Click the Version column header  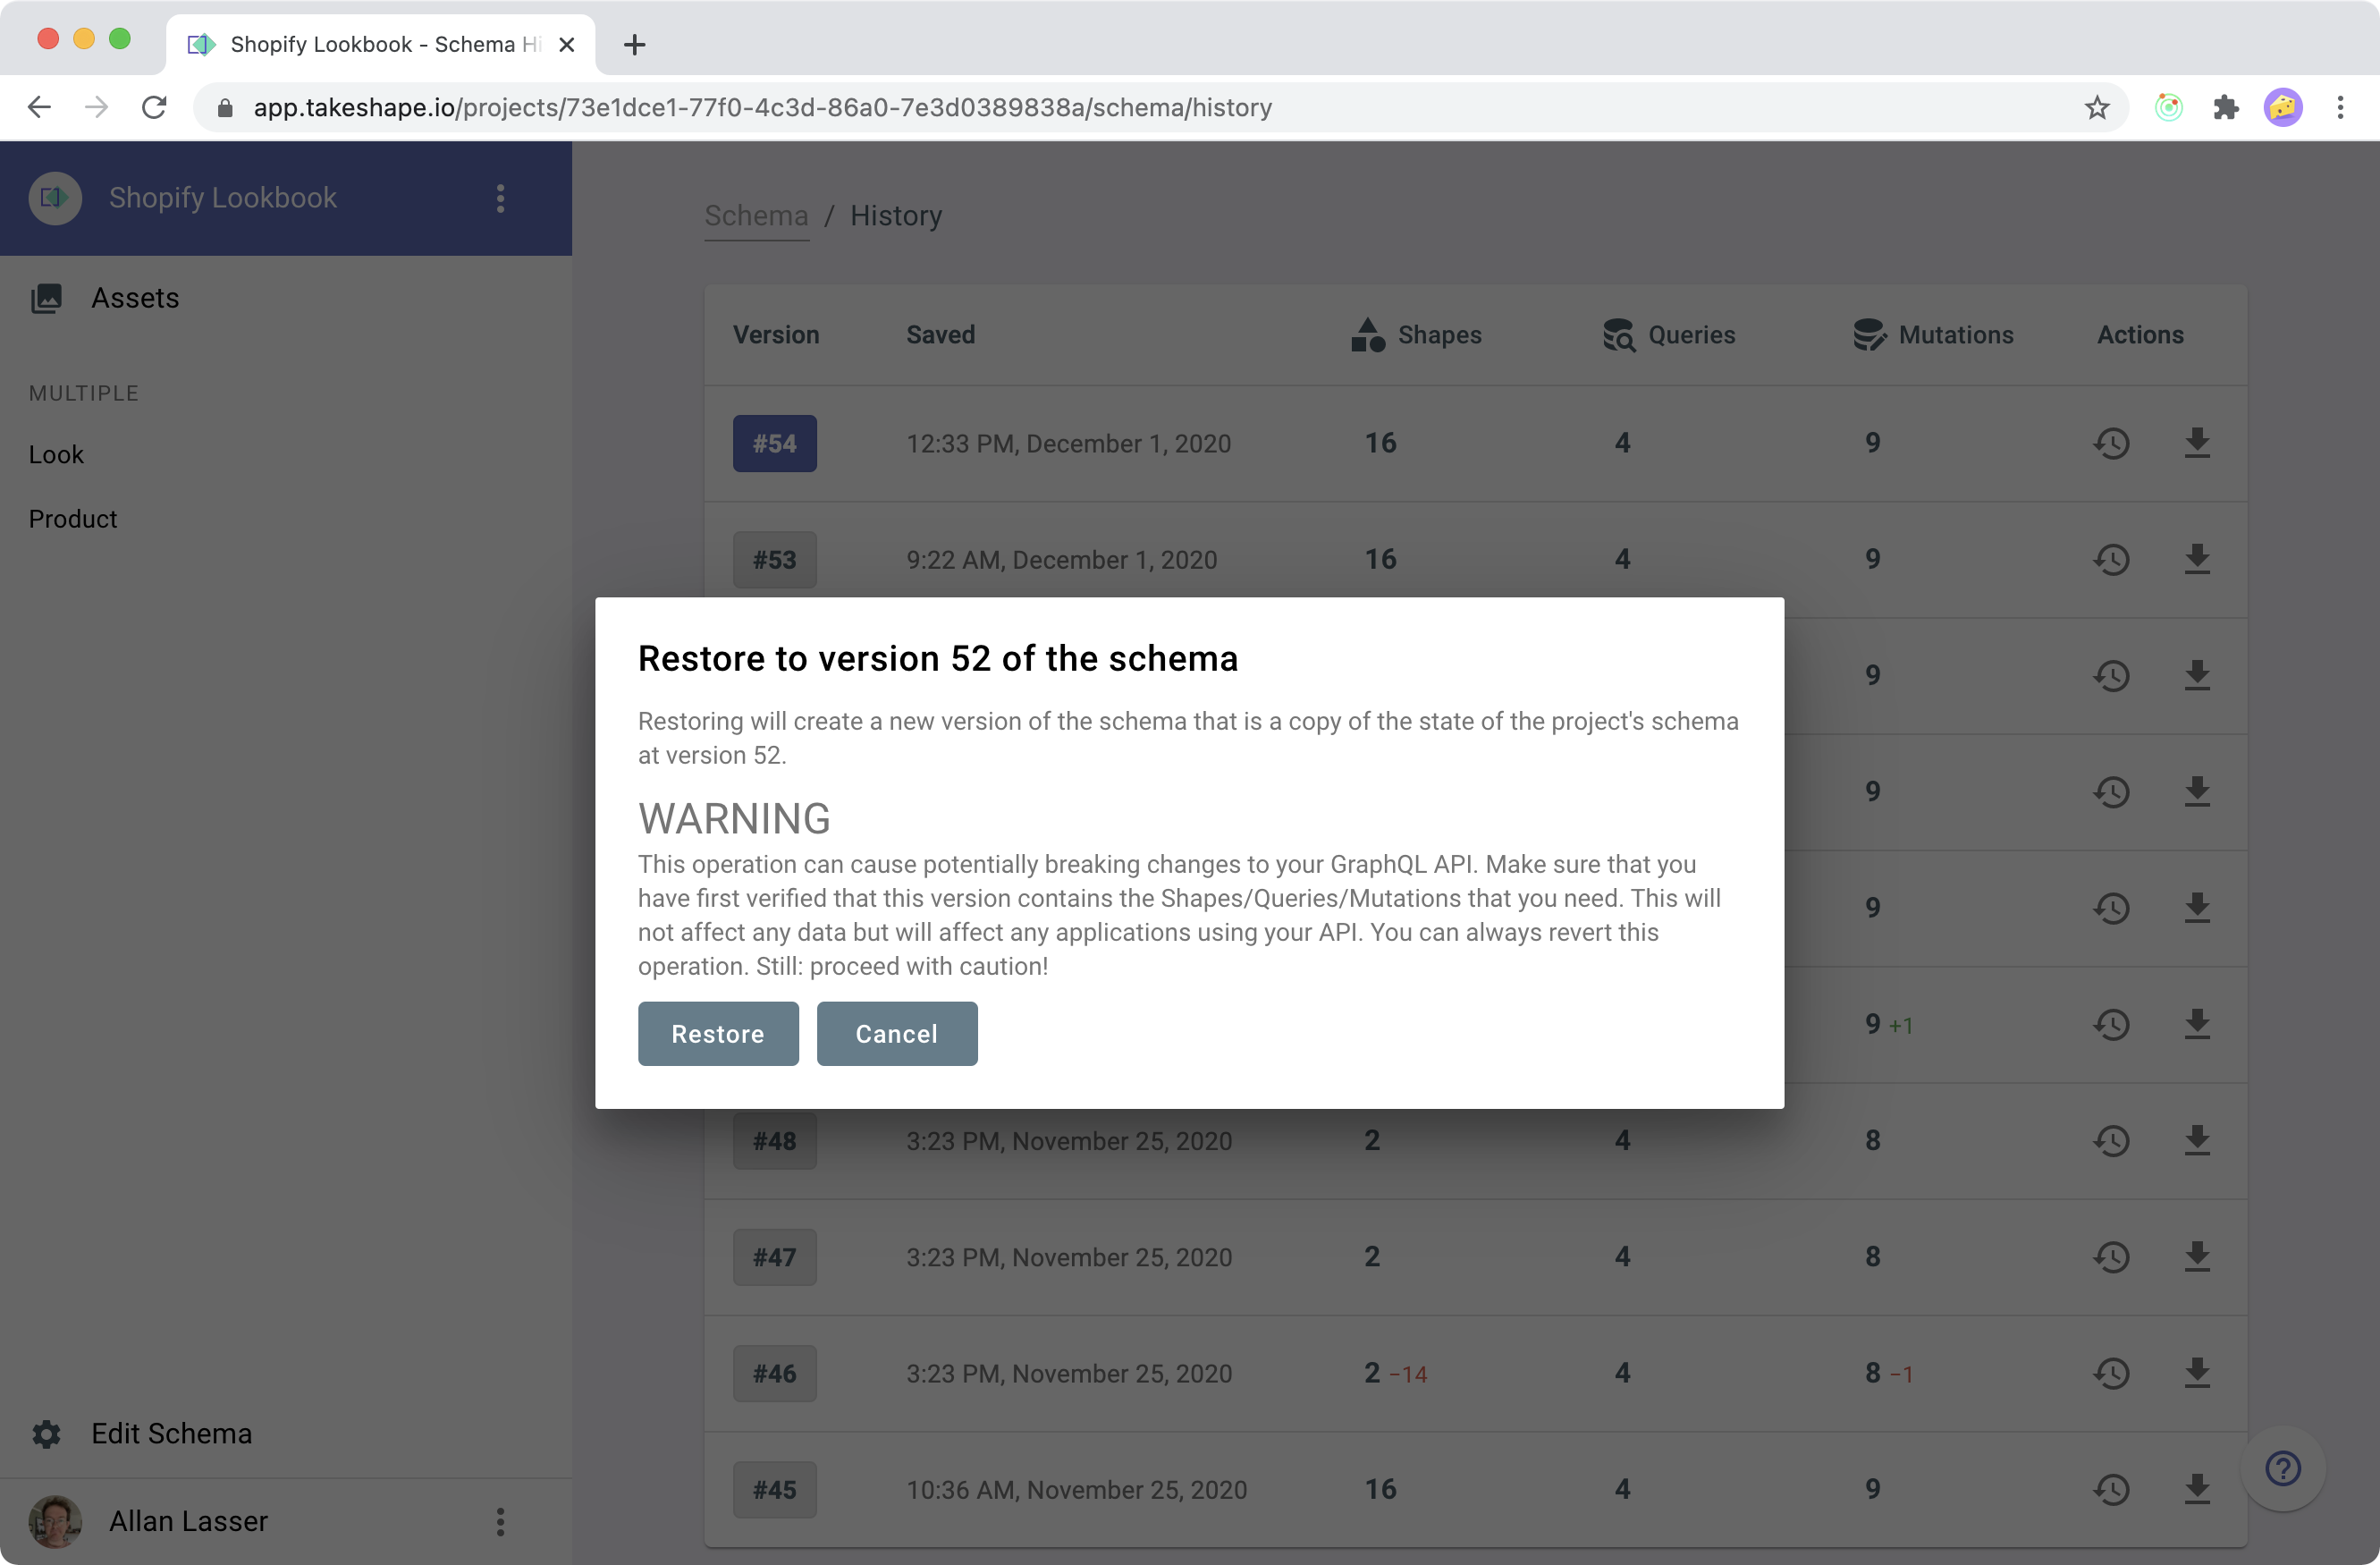click(776, 335)
